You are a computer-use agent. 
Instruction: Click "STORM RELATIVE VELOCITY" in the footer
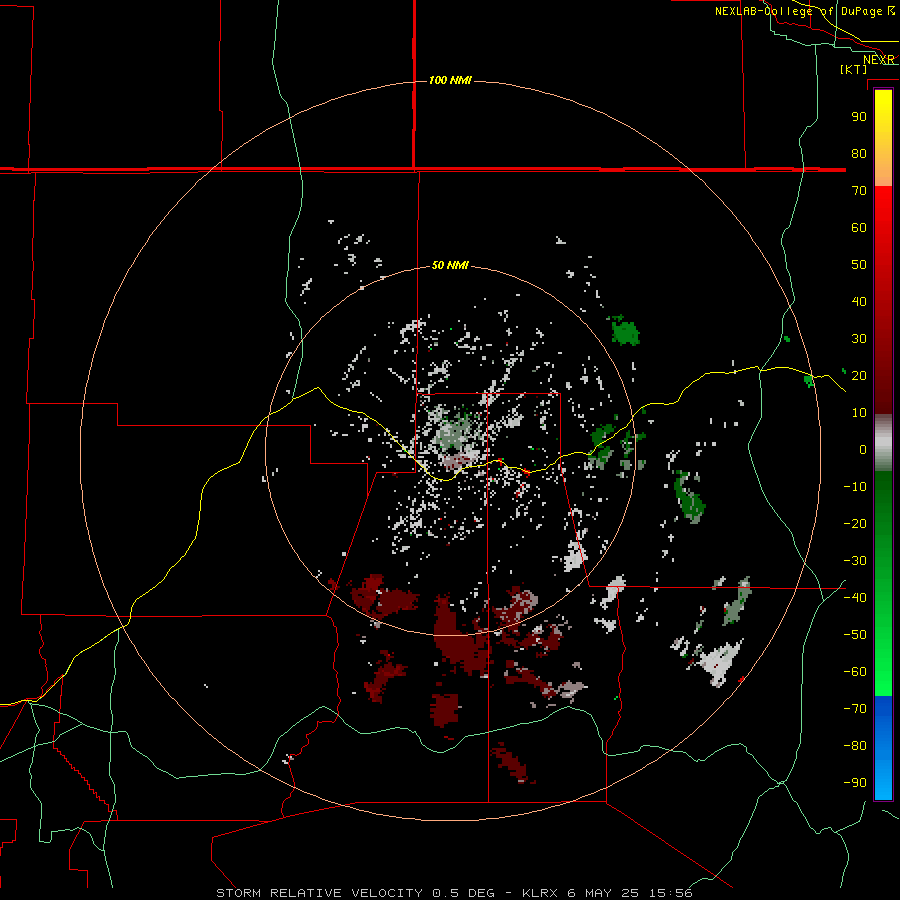pyautogui.click(x=320, y=893)
